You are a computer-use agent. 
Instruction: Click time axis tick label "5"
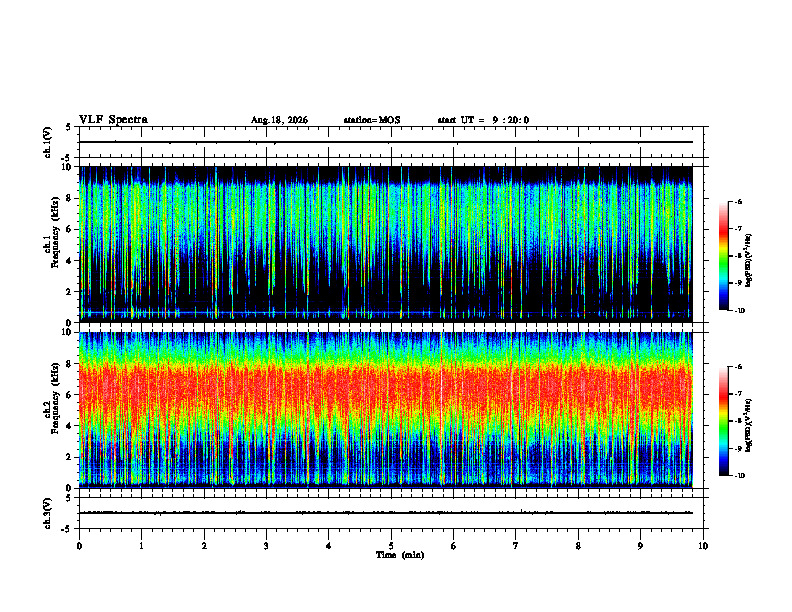[x=391, y=546]
